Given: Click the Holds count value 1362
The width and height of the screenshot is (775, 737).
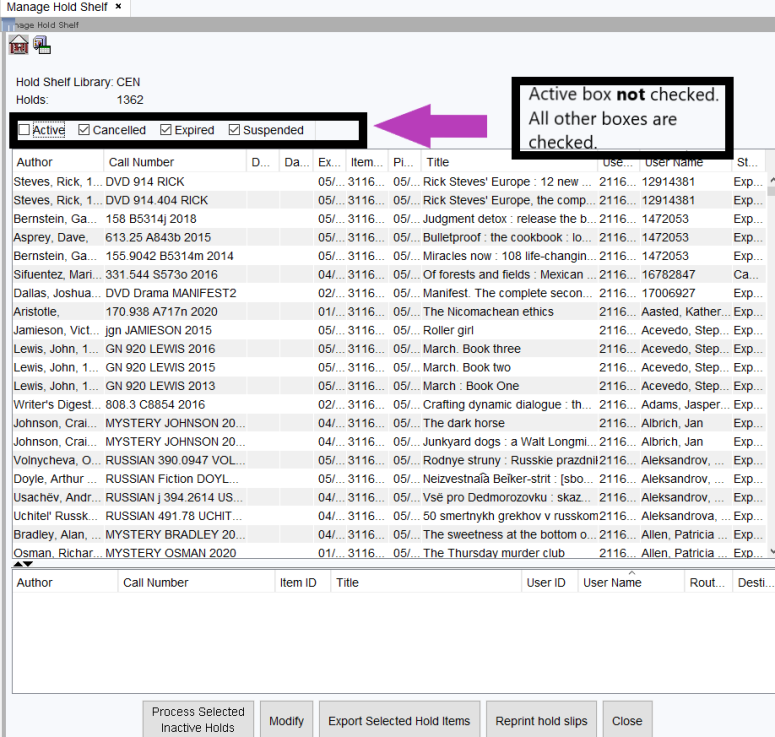Looking at the screenshot, I should (x=130, y=100).
